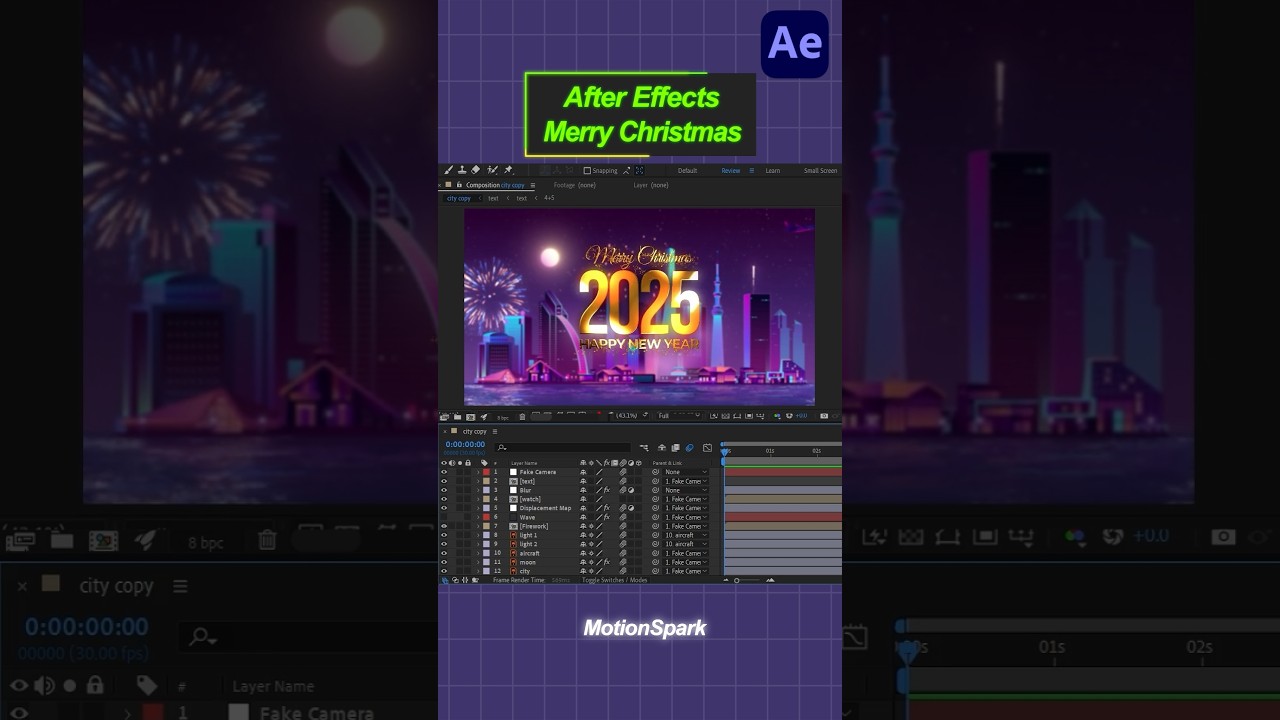Click the Show Channel color icon in viewer
This screenshot has width=1280, height=720.
[777, 416]
